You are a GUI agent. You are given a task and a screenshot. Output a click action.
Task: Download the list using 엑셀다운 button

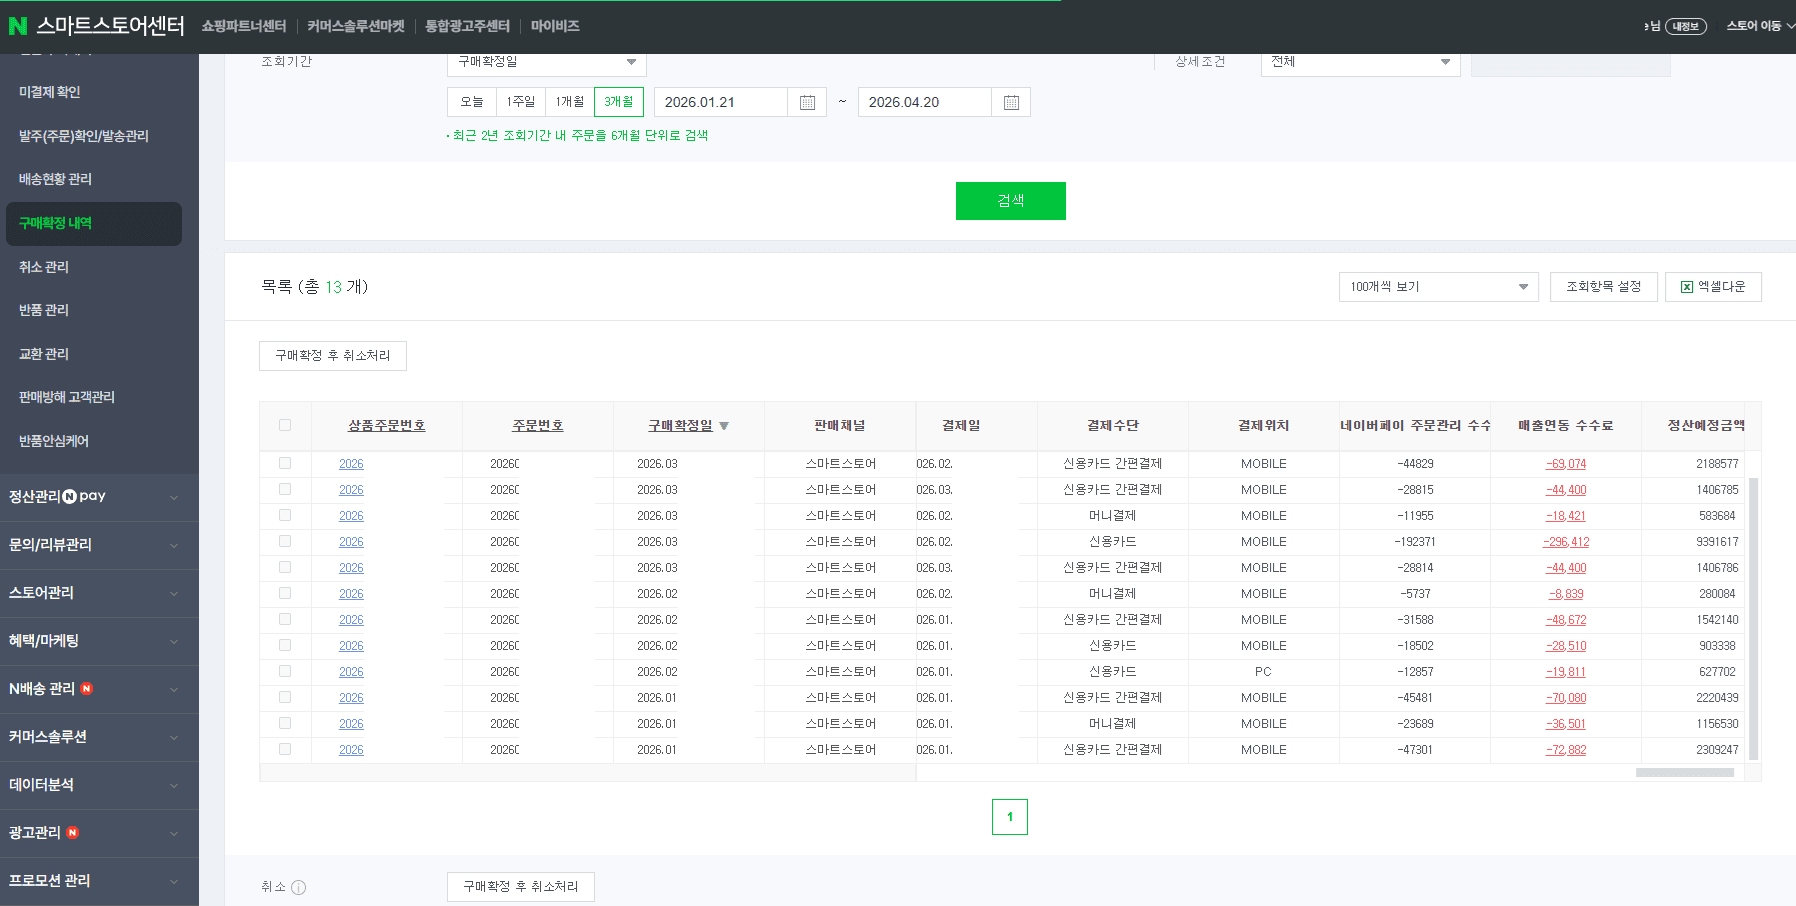click(1712, 287)
